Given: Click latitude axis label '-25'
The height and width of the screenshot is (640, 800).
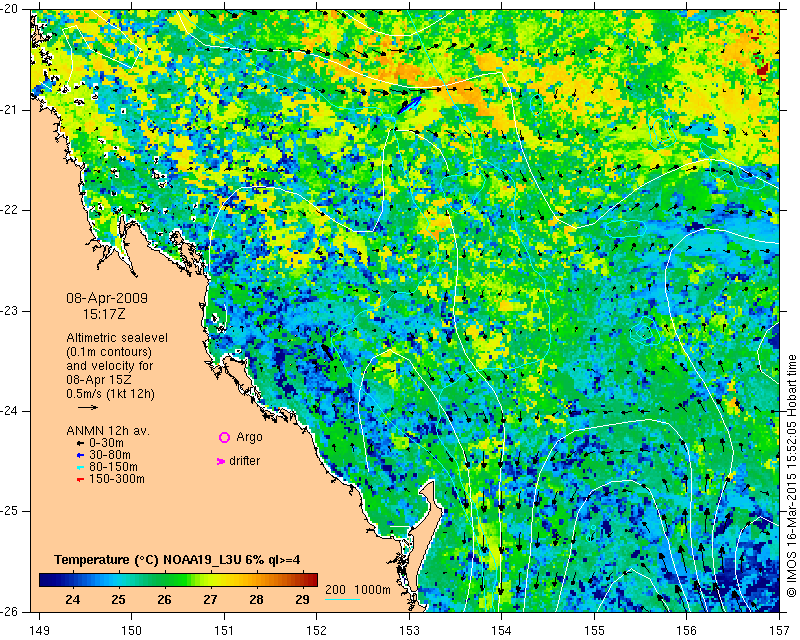Looking at the screenshot, I should [9, 511].
